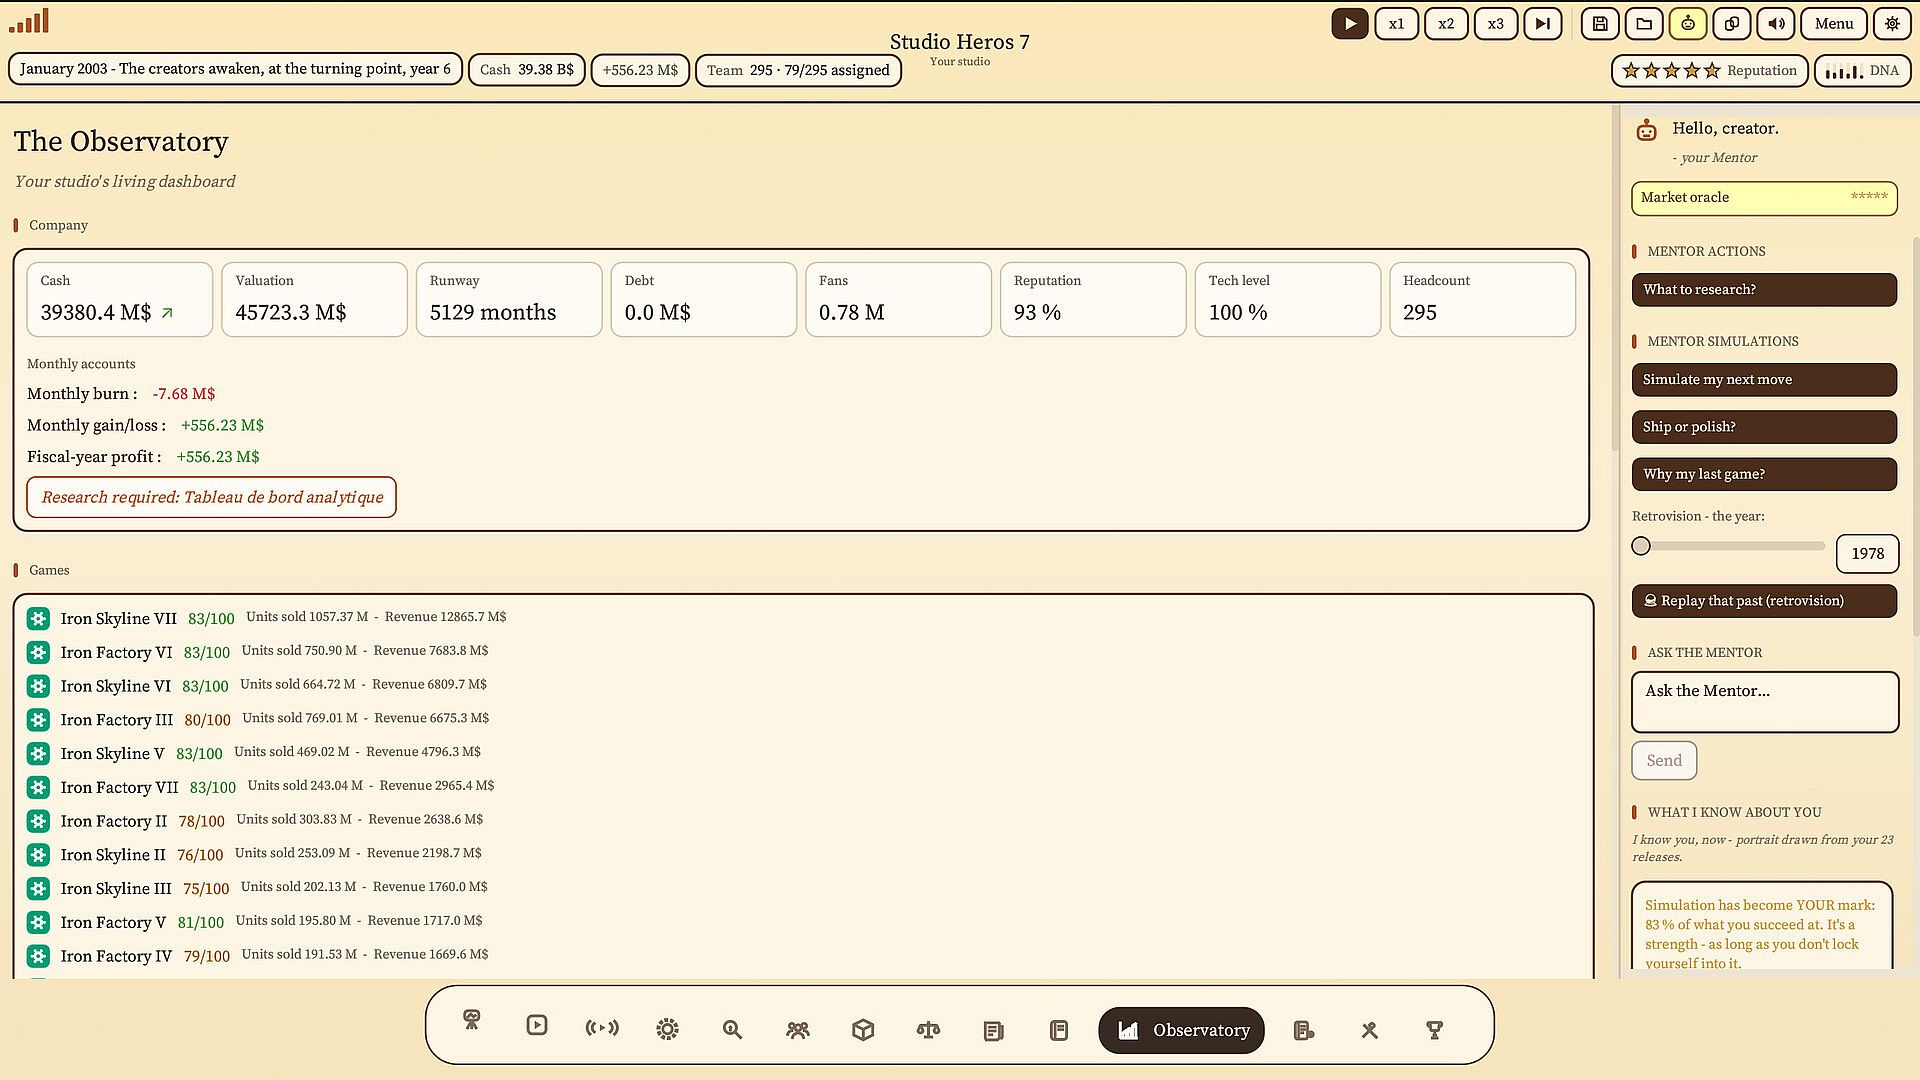Open the balance scales icon in bottom navigation
1920x1080 pixels.
pyautogui.click(x=928, y=1030)
